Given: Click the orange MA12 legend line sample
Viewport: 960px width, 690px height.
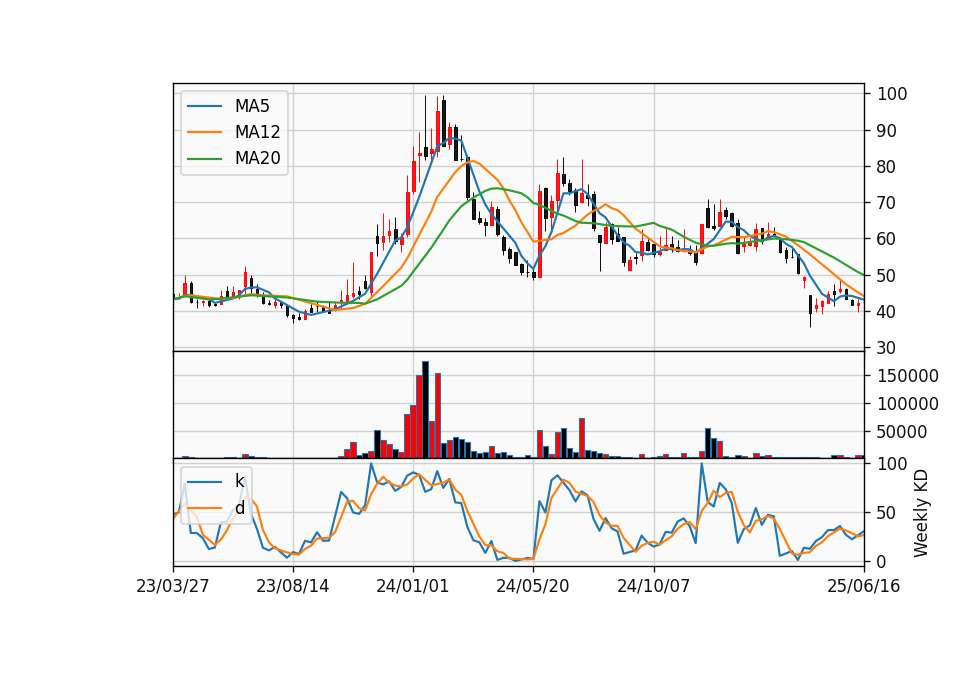Looking at the screenshot, I should (204, 132).
